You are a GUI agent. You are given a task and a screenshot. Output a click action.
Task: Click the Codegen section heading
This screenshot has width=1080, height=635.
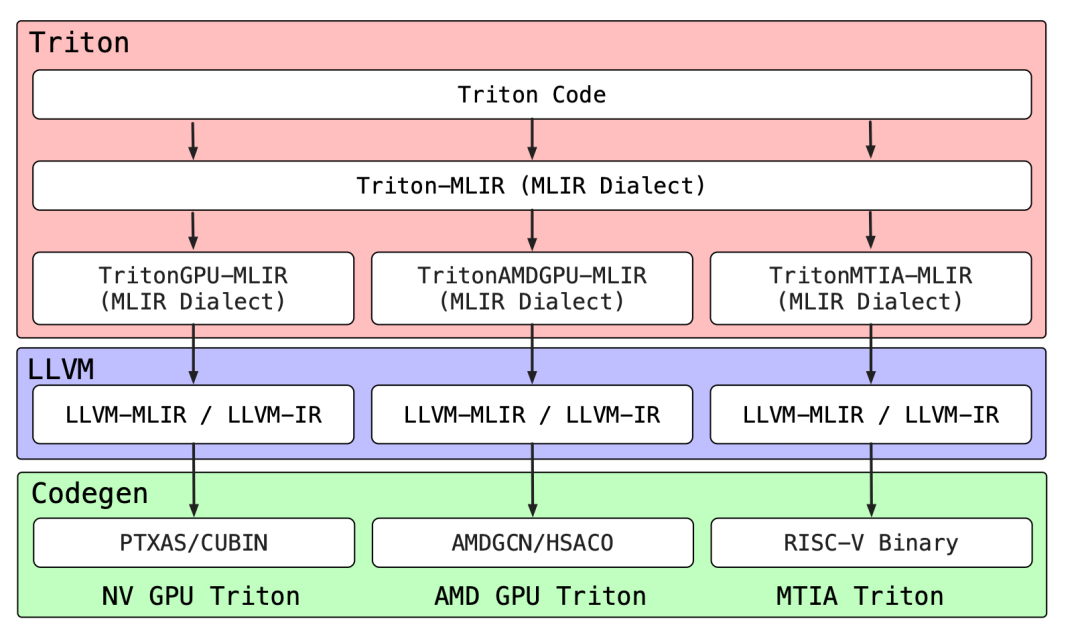tap(90, 493)
